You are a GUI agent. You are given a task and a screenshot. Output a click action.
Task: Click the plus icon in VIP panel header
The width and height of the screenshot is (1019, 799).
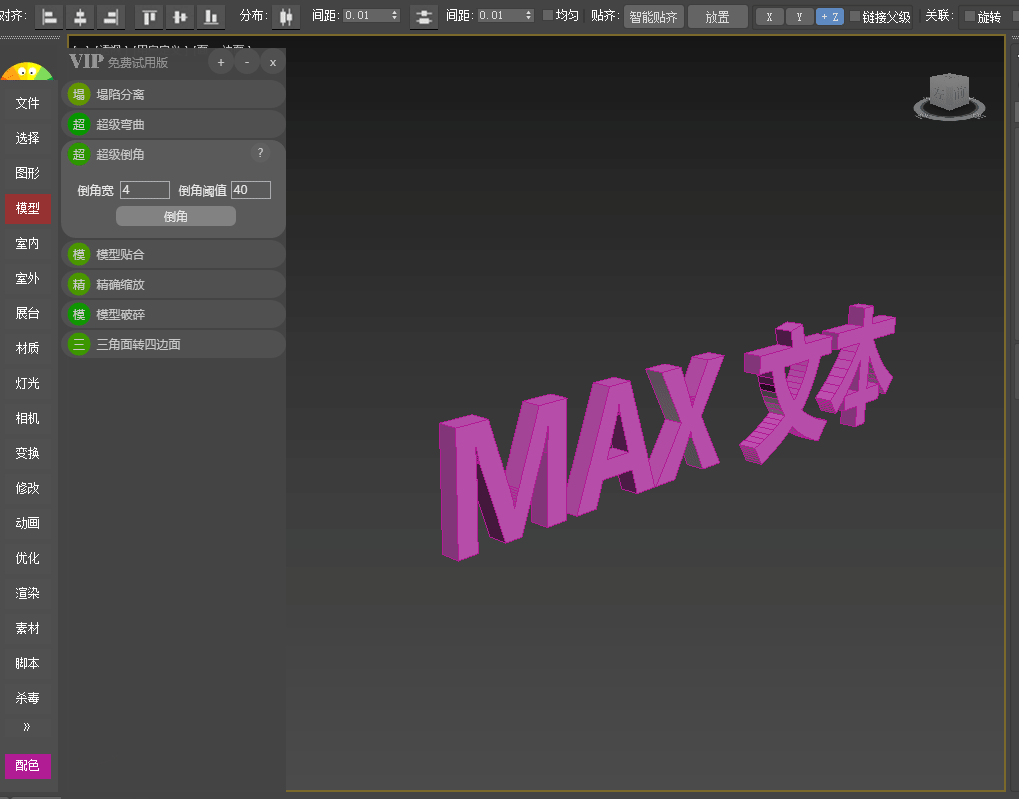[x=221, y=62]
